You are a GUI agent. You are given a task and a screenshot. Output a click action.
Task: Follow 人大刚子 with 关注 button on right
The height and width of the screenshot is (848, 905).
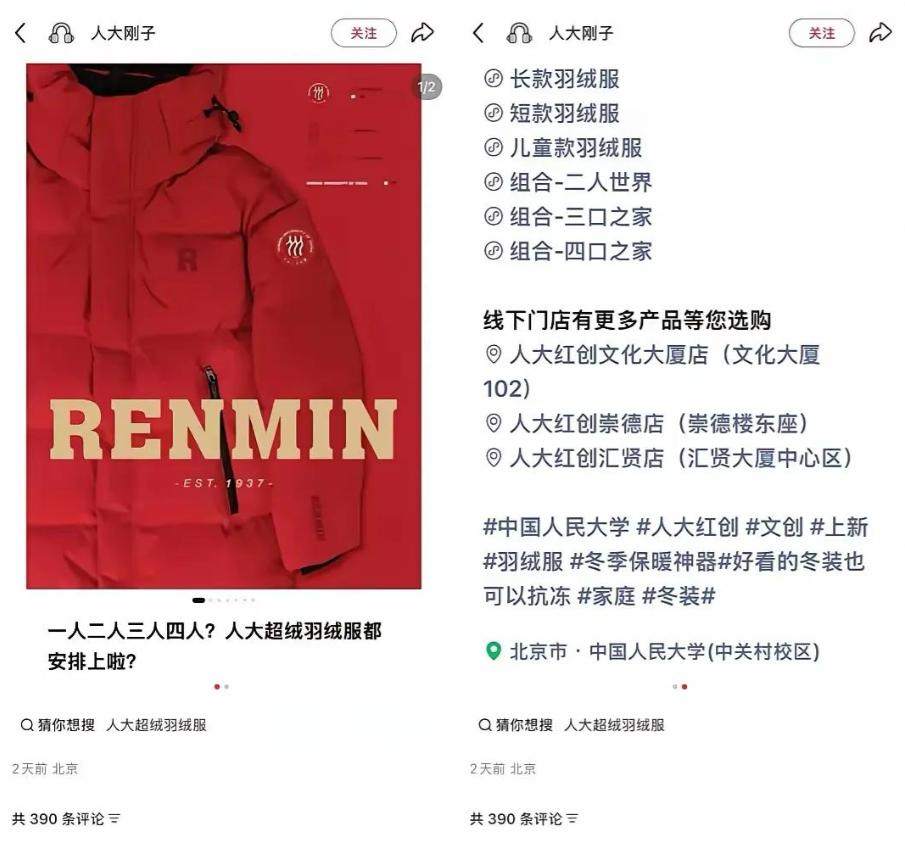coord(821,33)
